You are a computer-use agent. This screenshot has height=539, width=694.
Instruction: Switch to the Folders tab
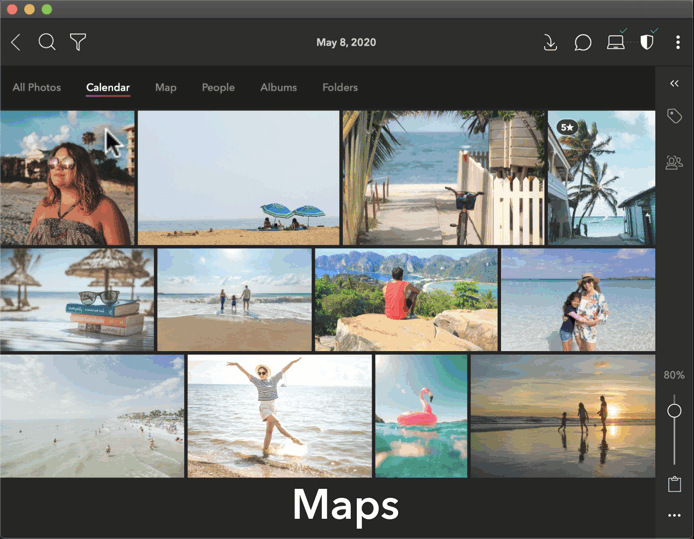340,87
